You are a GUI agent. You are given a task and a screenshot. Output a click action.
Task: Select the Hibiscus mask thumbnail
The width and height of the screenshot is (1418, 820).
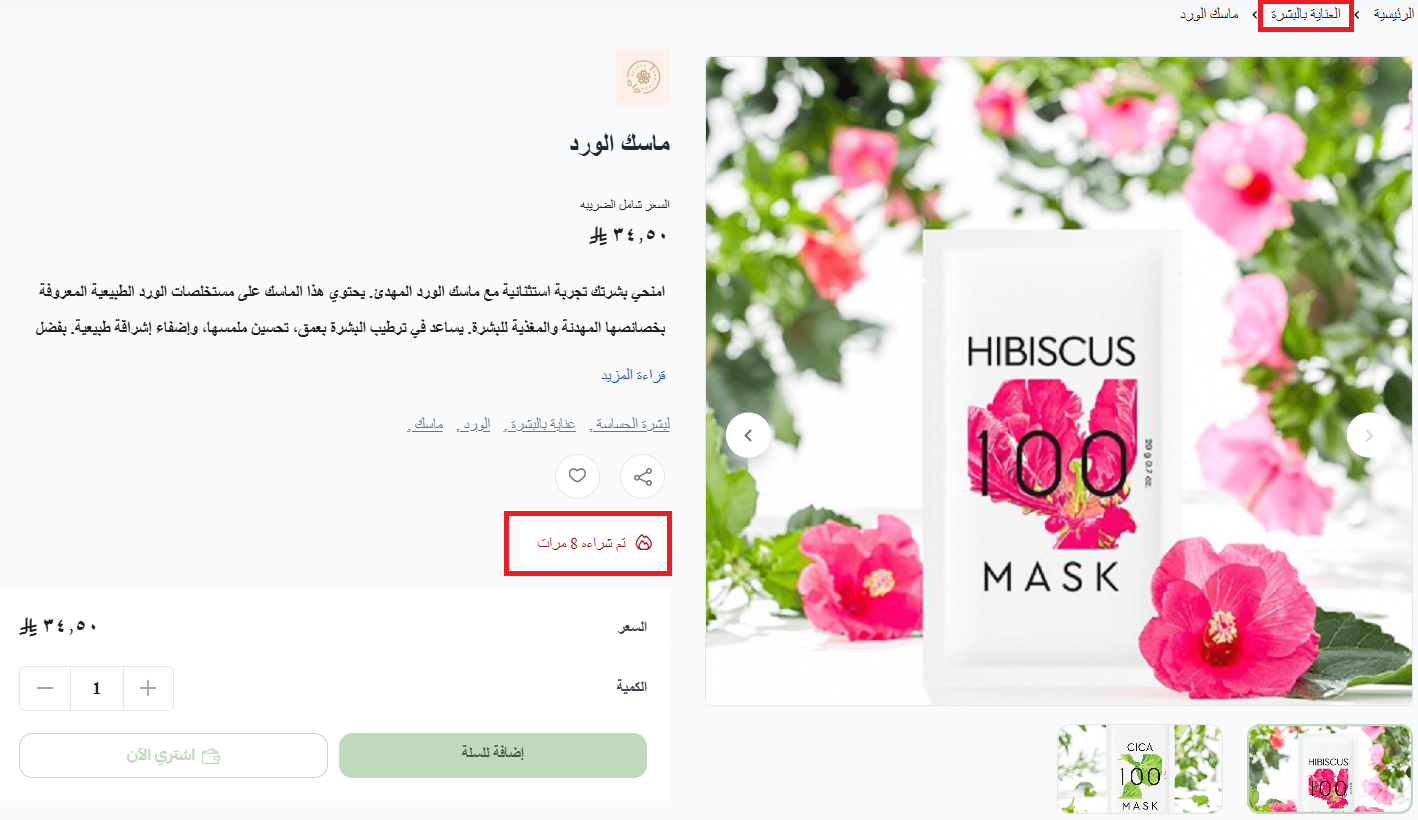point(1330,768)
